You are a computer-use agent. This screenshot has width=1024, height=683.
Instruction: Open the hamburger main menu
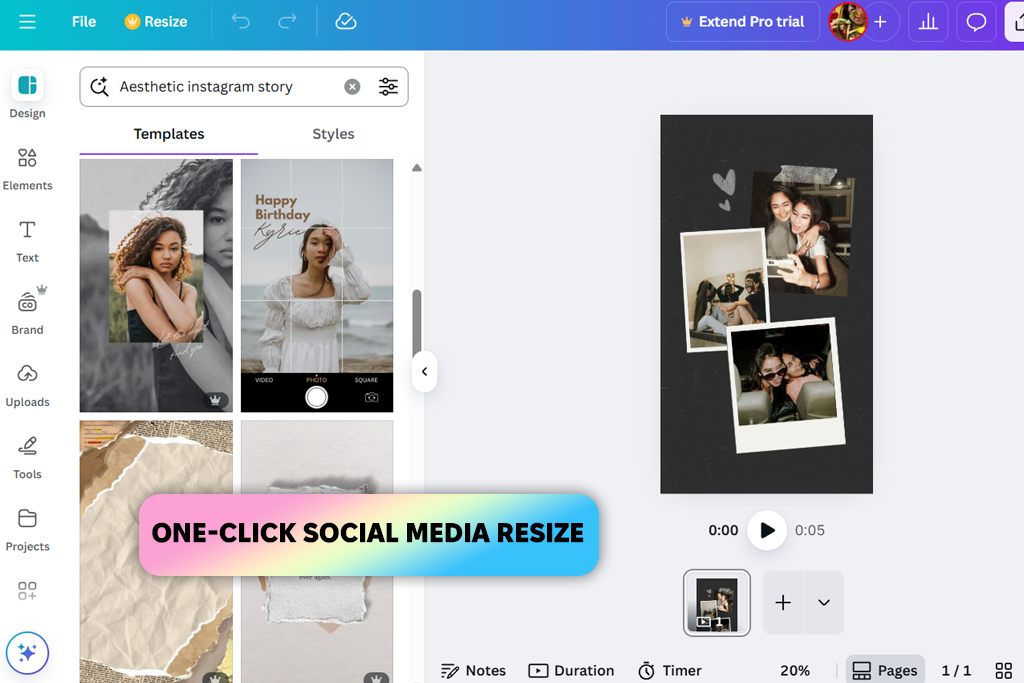[x=27, y=22]
